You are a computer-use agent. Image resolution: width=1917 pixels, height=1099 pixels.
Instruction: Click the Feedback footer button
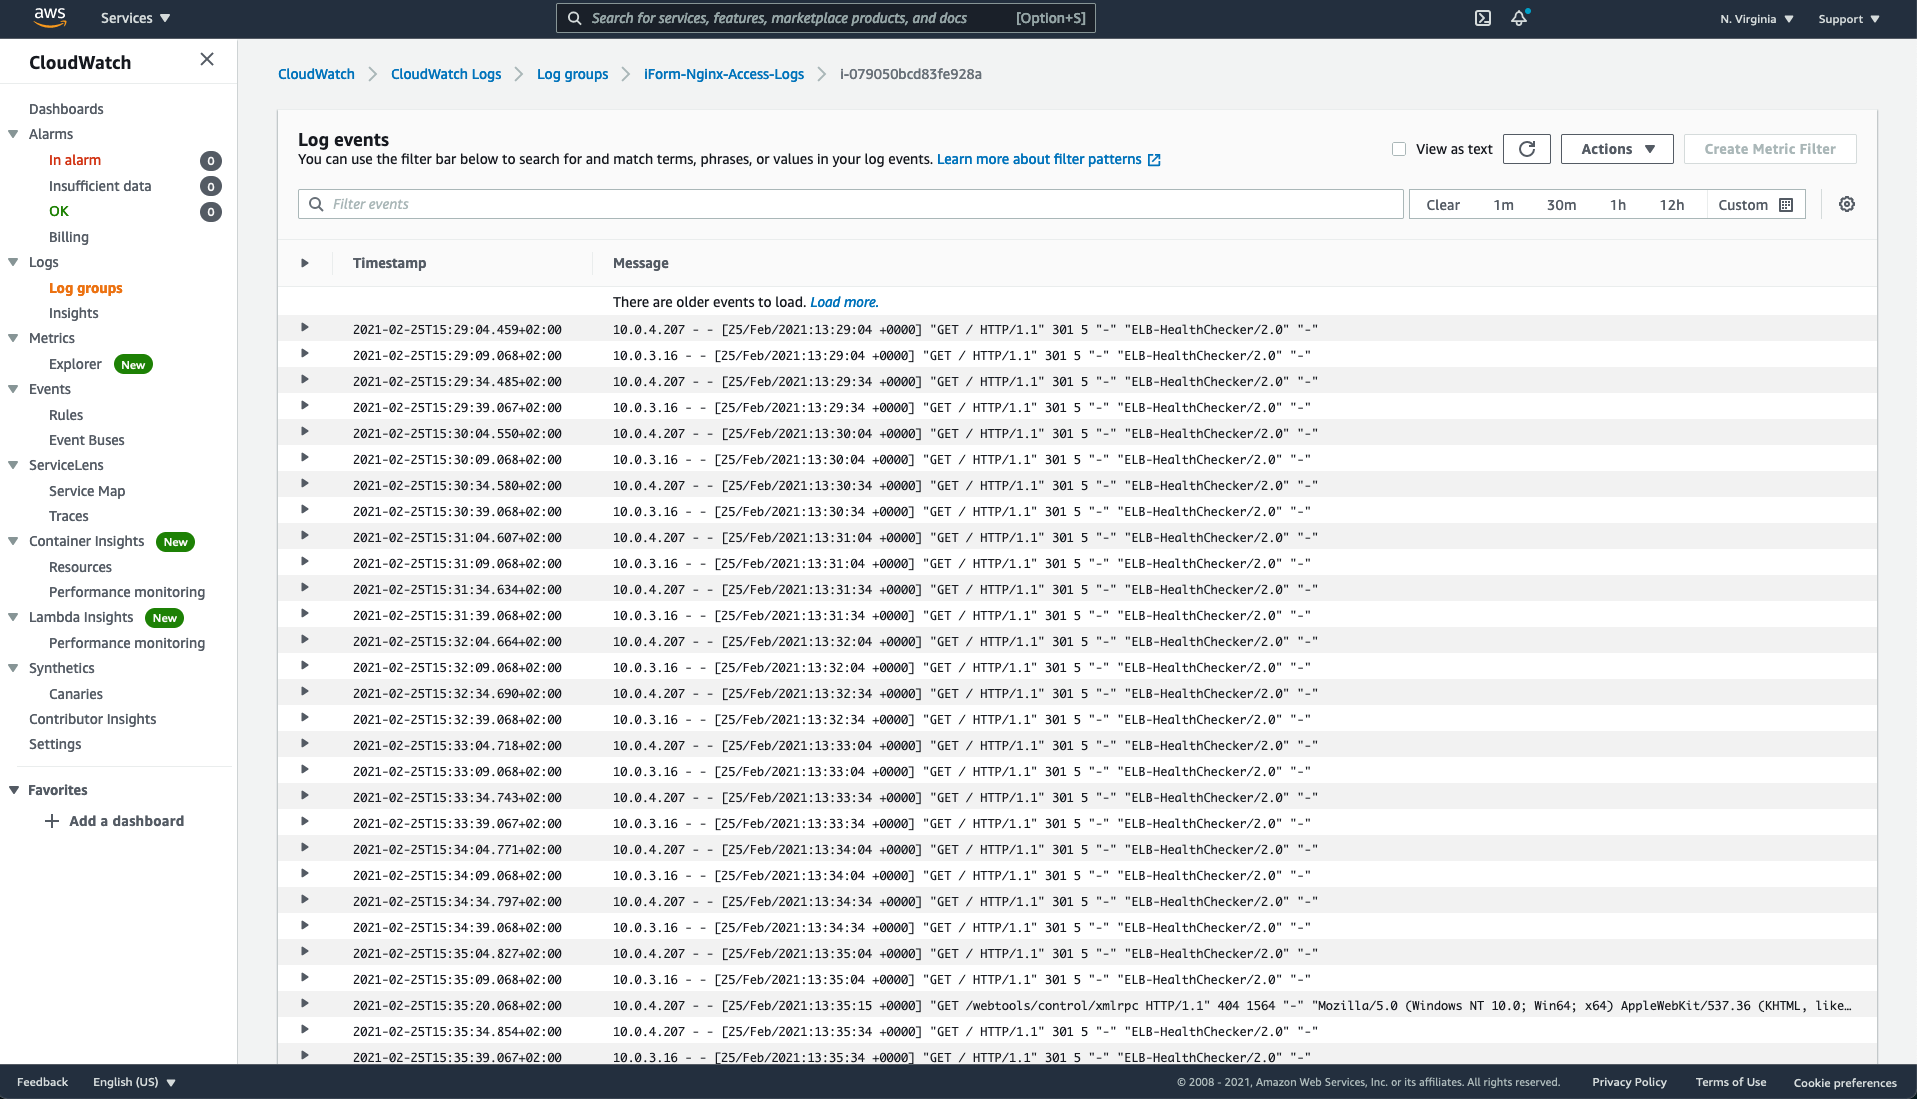42,1082
